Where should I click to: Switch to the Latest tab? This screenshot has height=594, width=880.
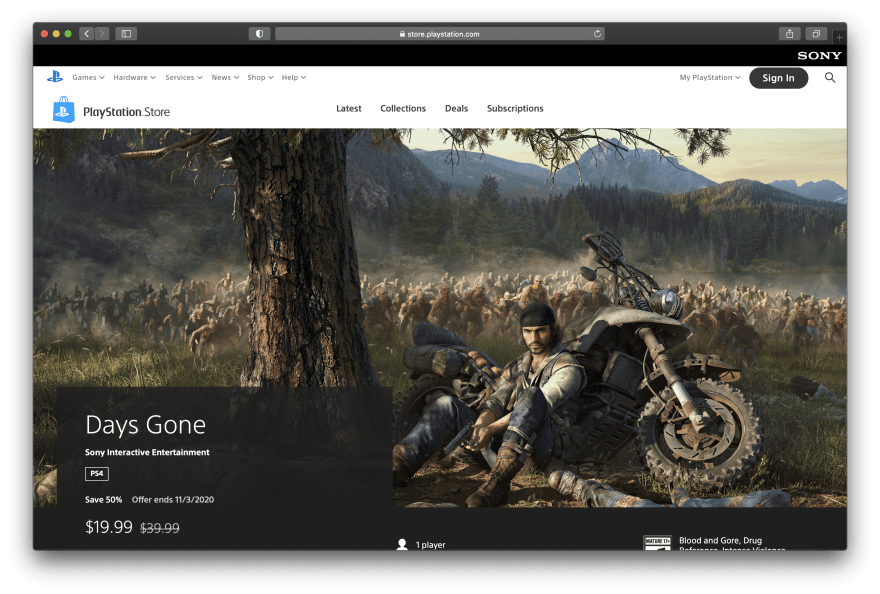click(x=349, y=108)
